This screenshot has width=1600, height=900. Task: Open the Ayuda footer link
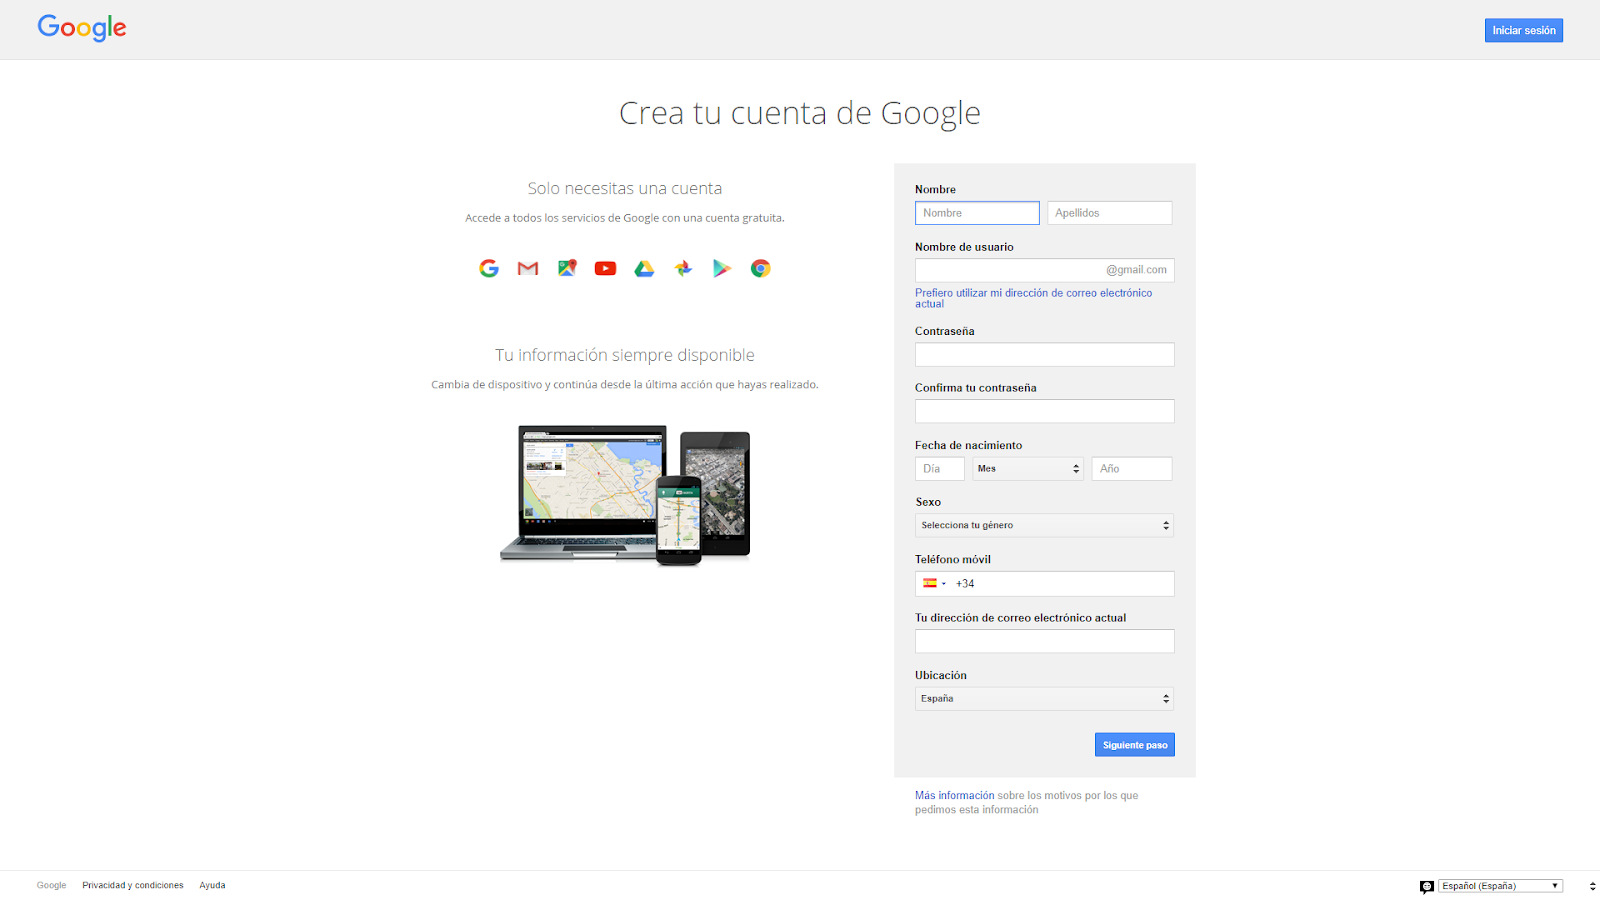212,885
